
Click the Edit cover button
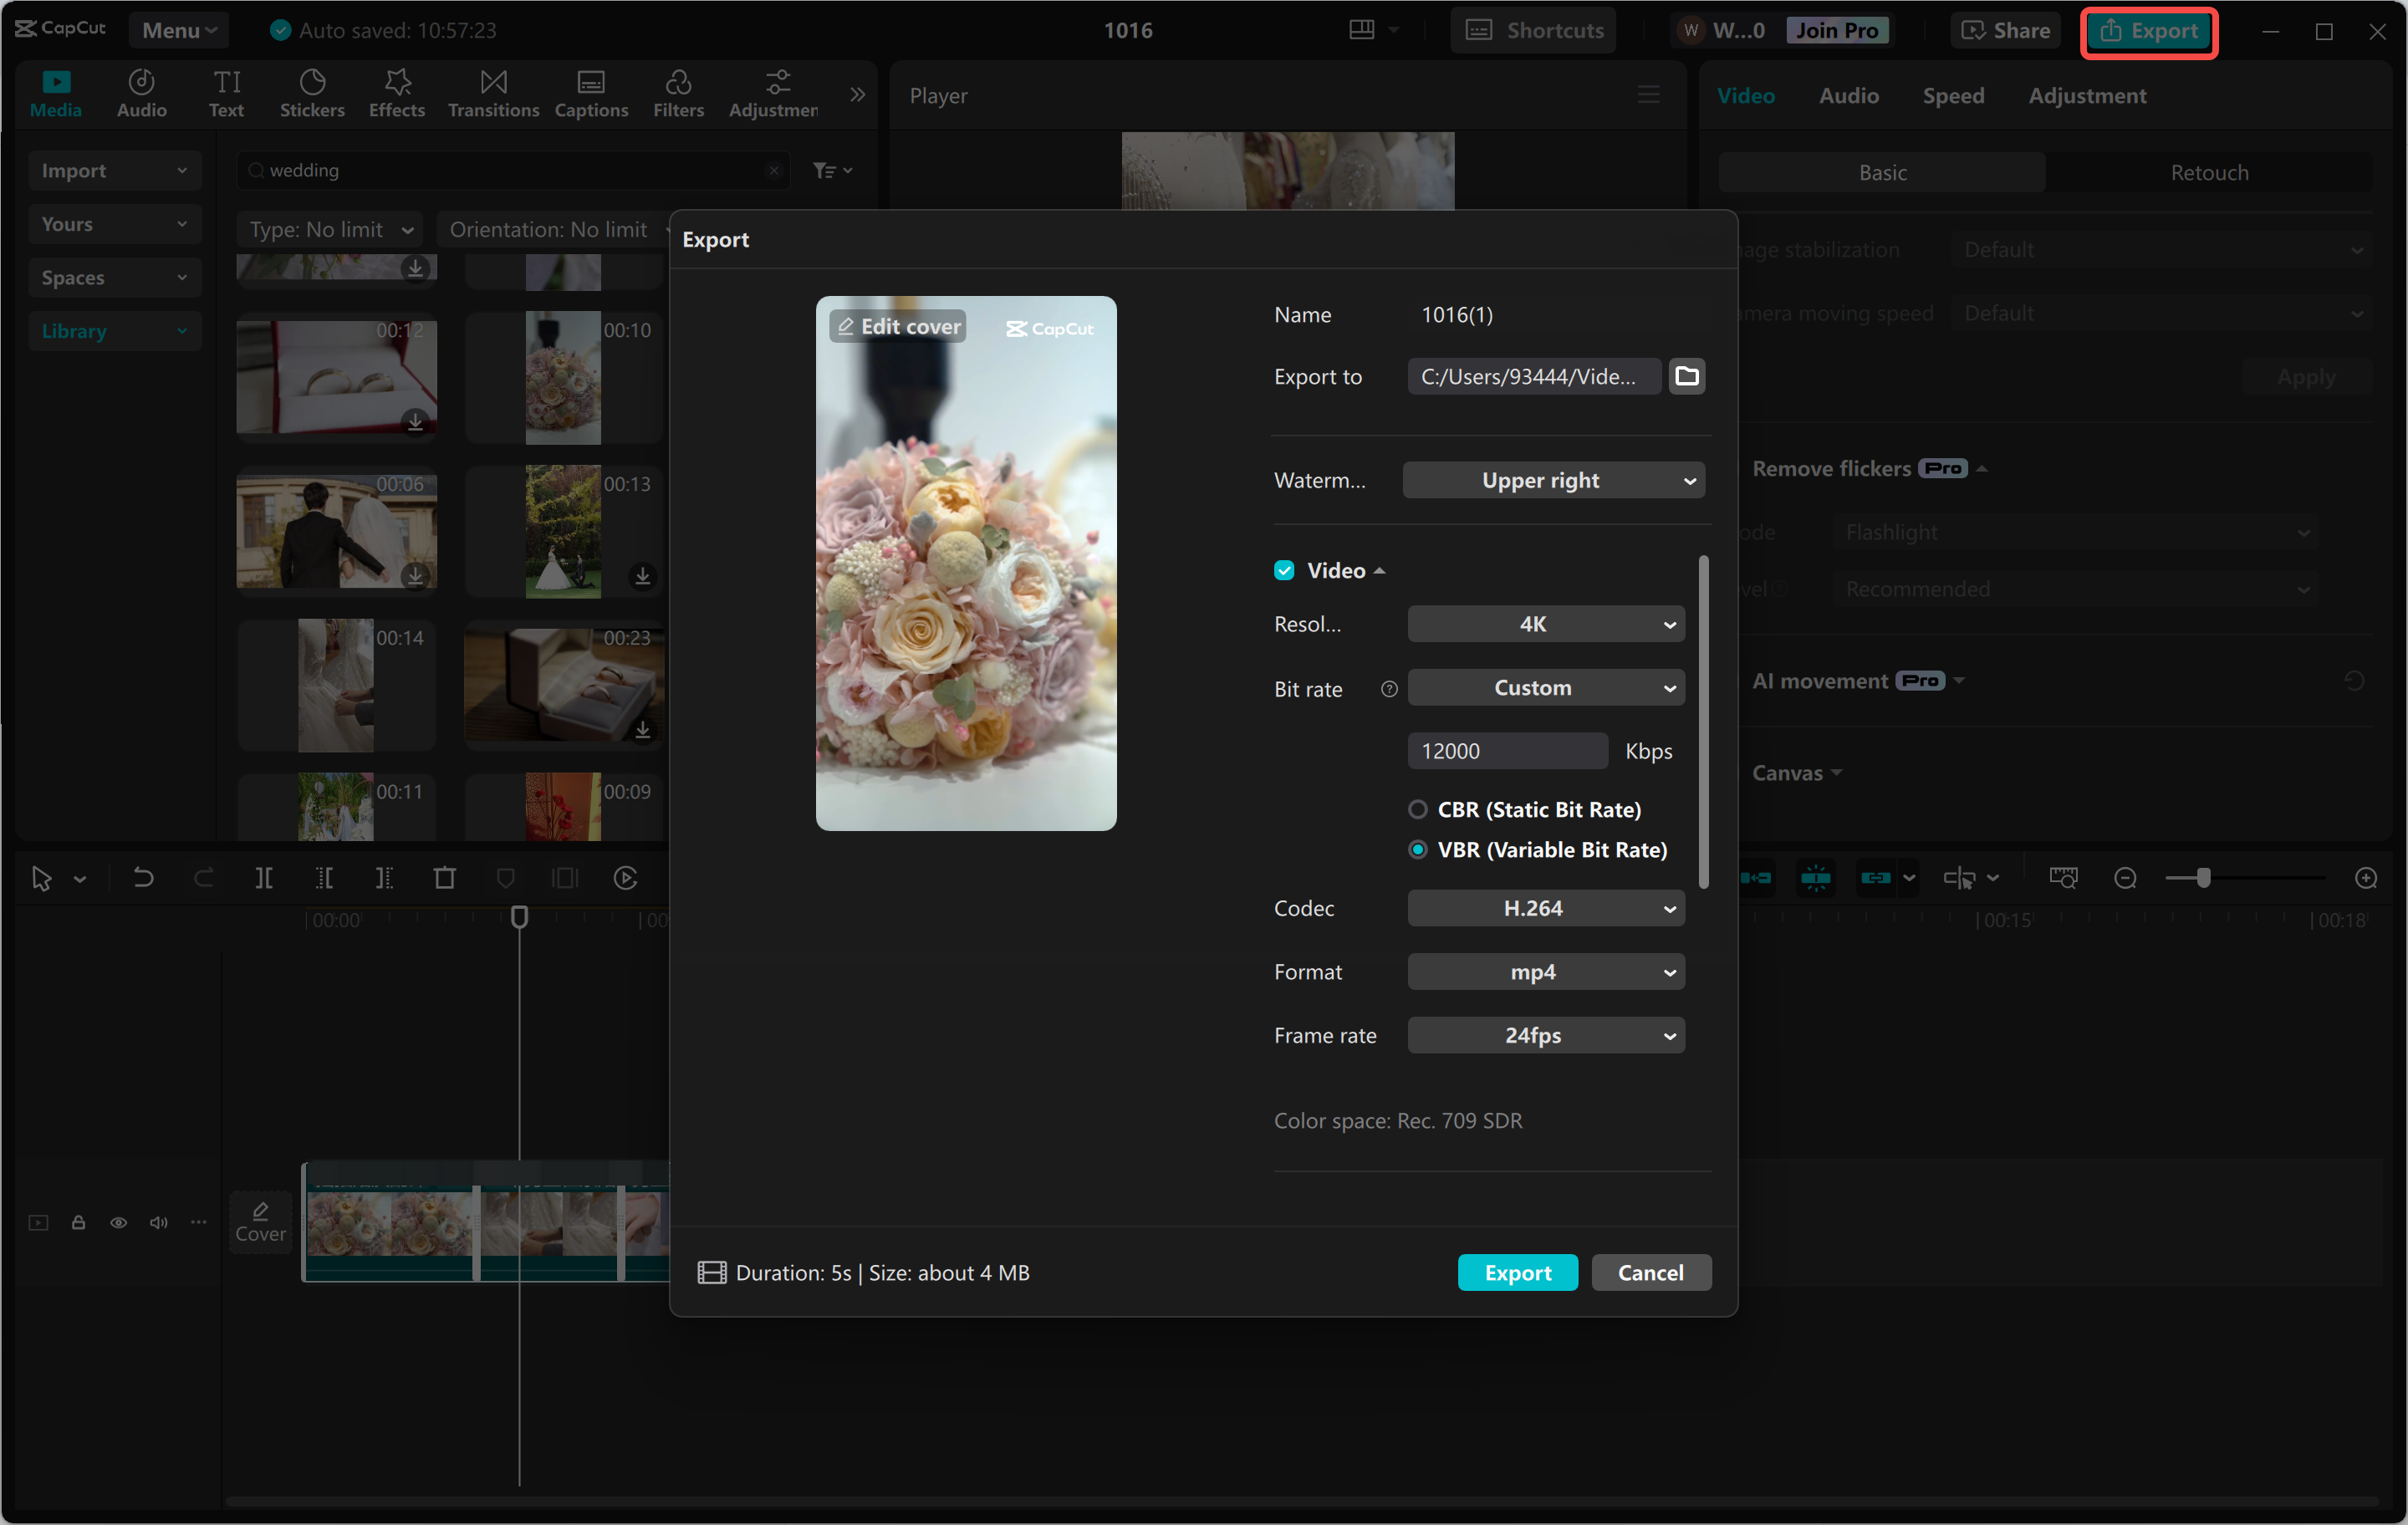pyautogui.click(x=896, y=326)
